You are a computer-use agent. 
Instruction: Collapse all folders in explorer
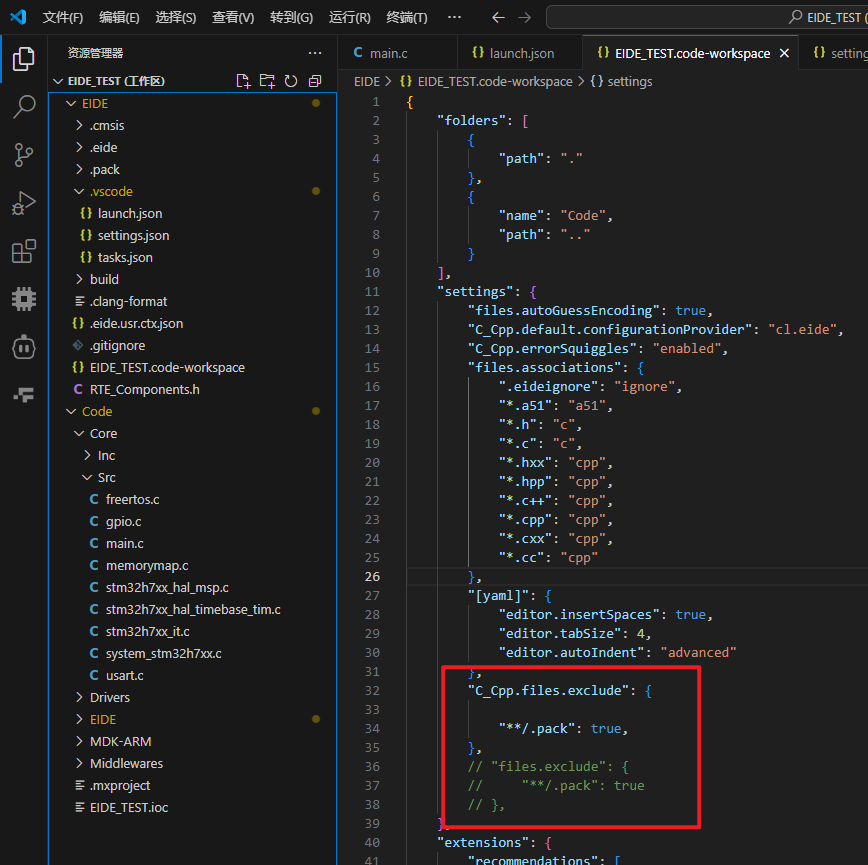315,81
